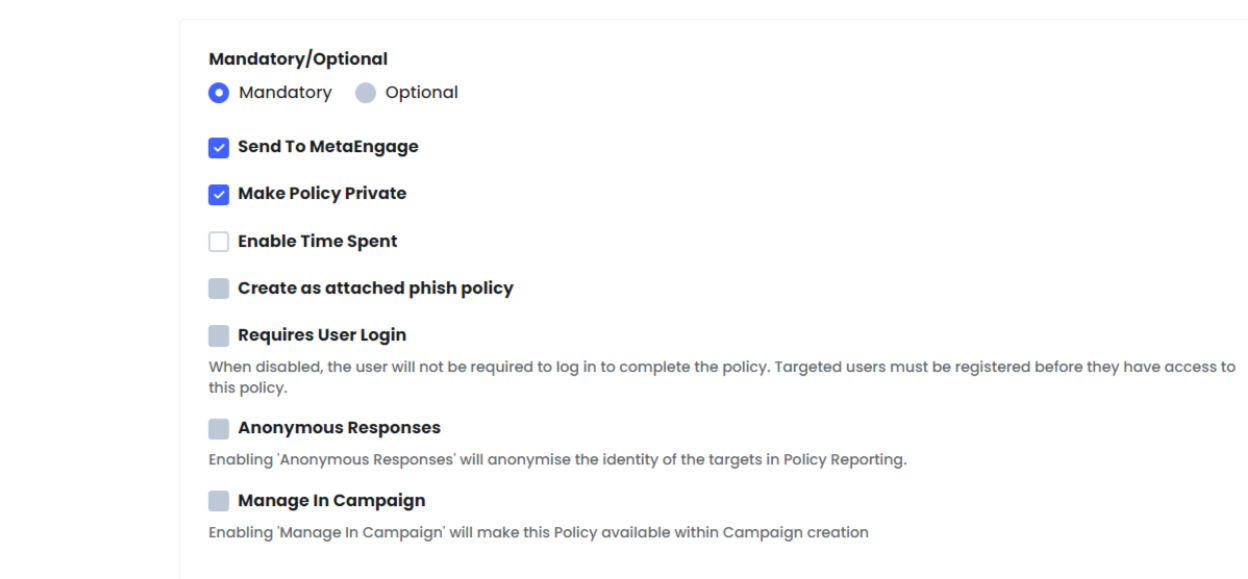Check the Manage In Campaign checkbox
The height and width of the screenshot is (579, 1248).
219,501
